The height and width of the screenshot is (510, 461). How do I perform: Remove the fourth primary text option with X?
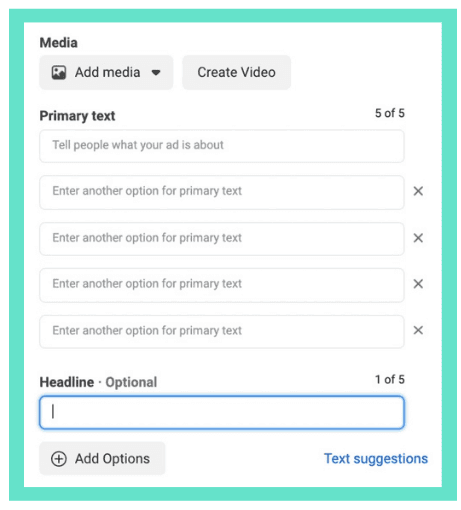click(418, 284)
